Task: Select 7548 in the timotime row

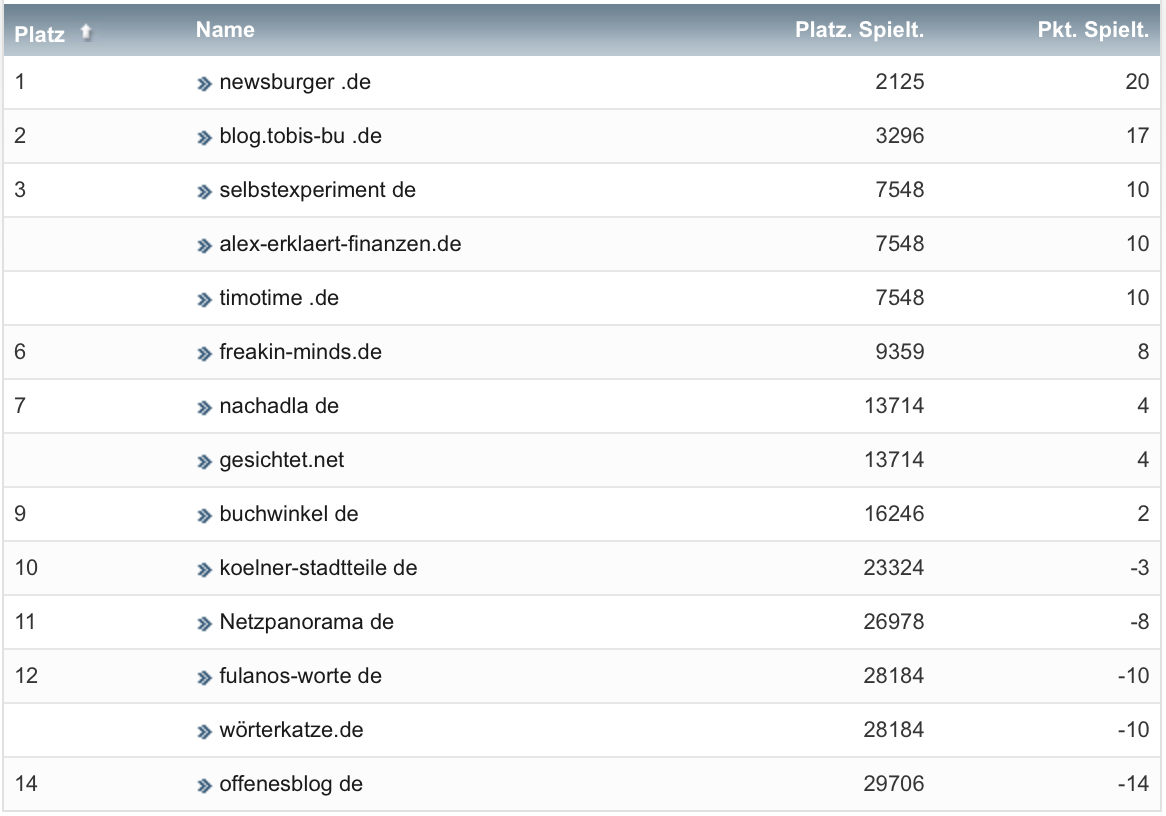Action: tap(900, 298)
